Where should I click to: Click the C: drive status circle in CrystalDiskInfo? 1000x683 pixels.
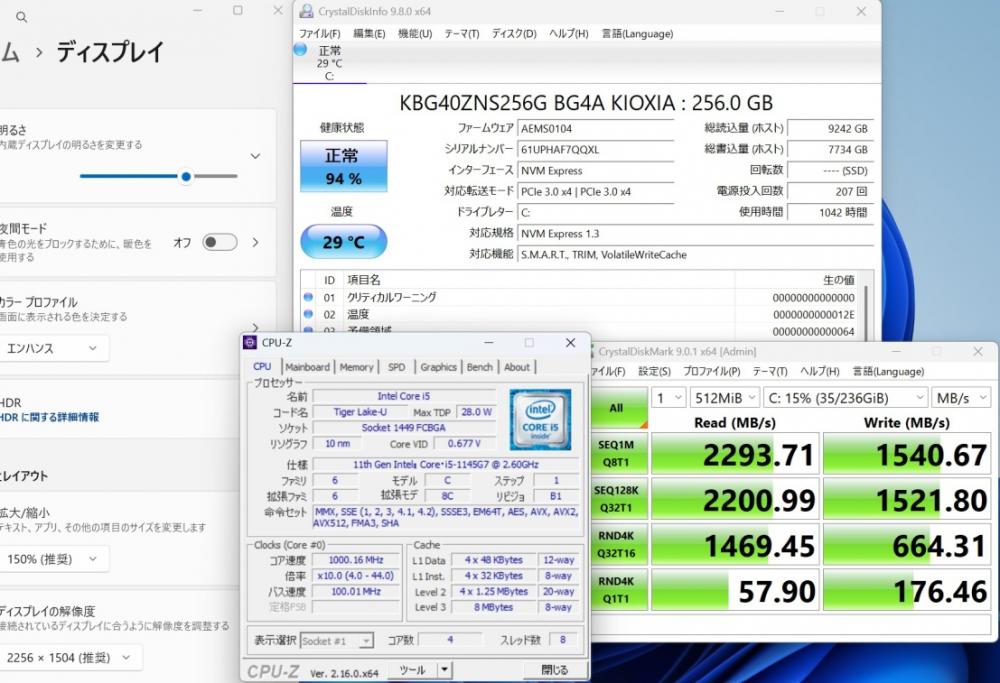300,50
